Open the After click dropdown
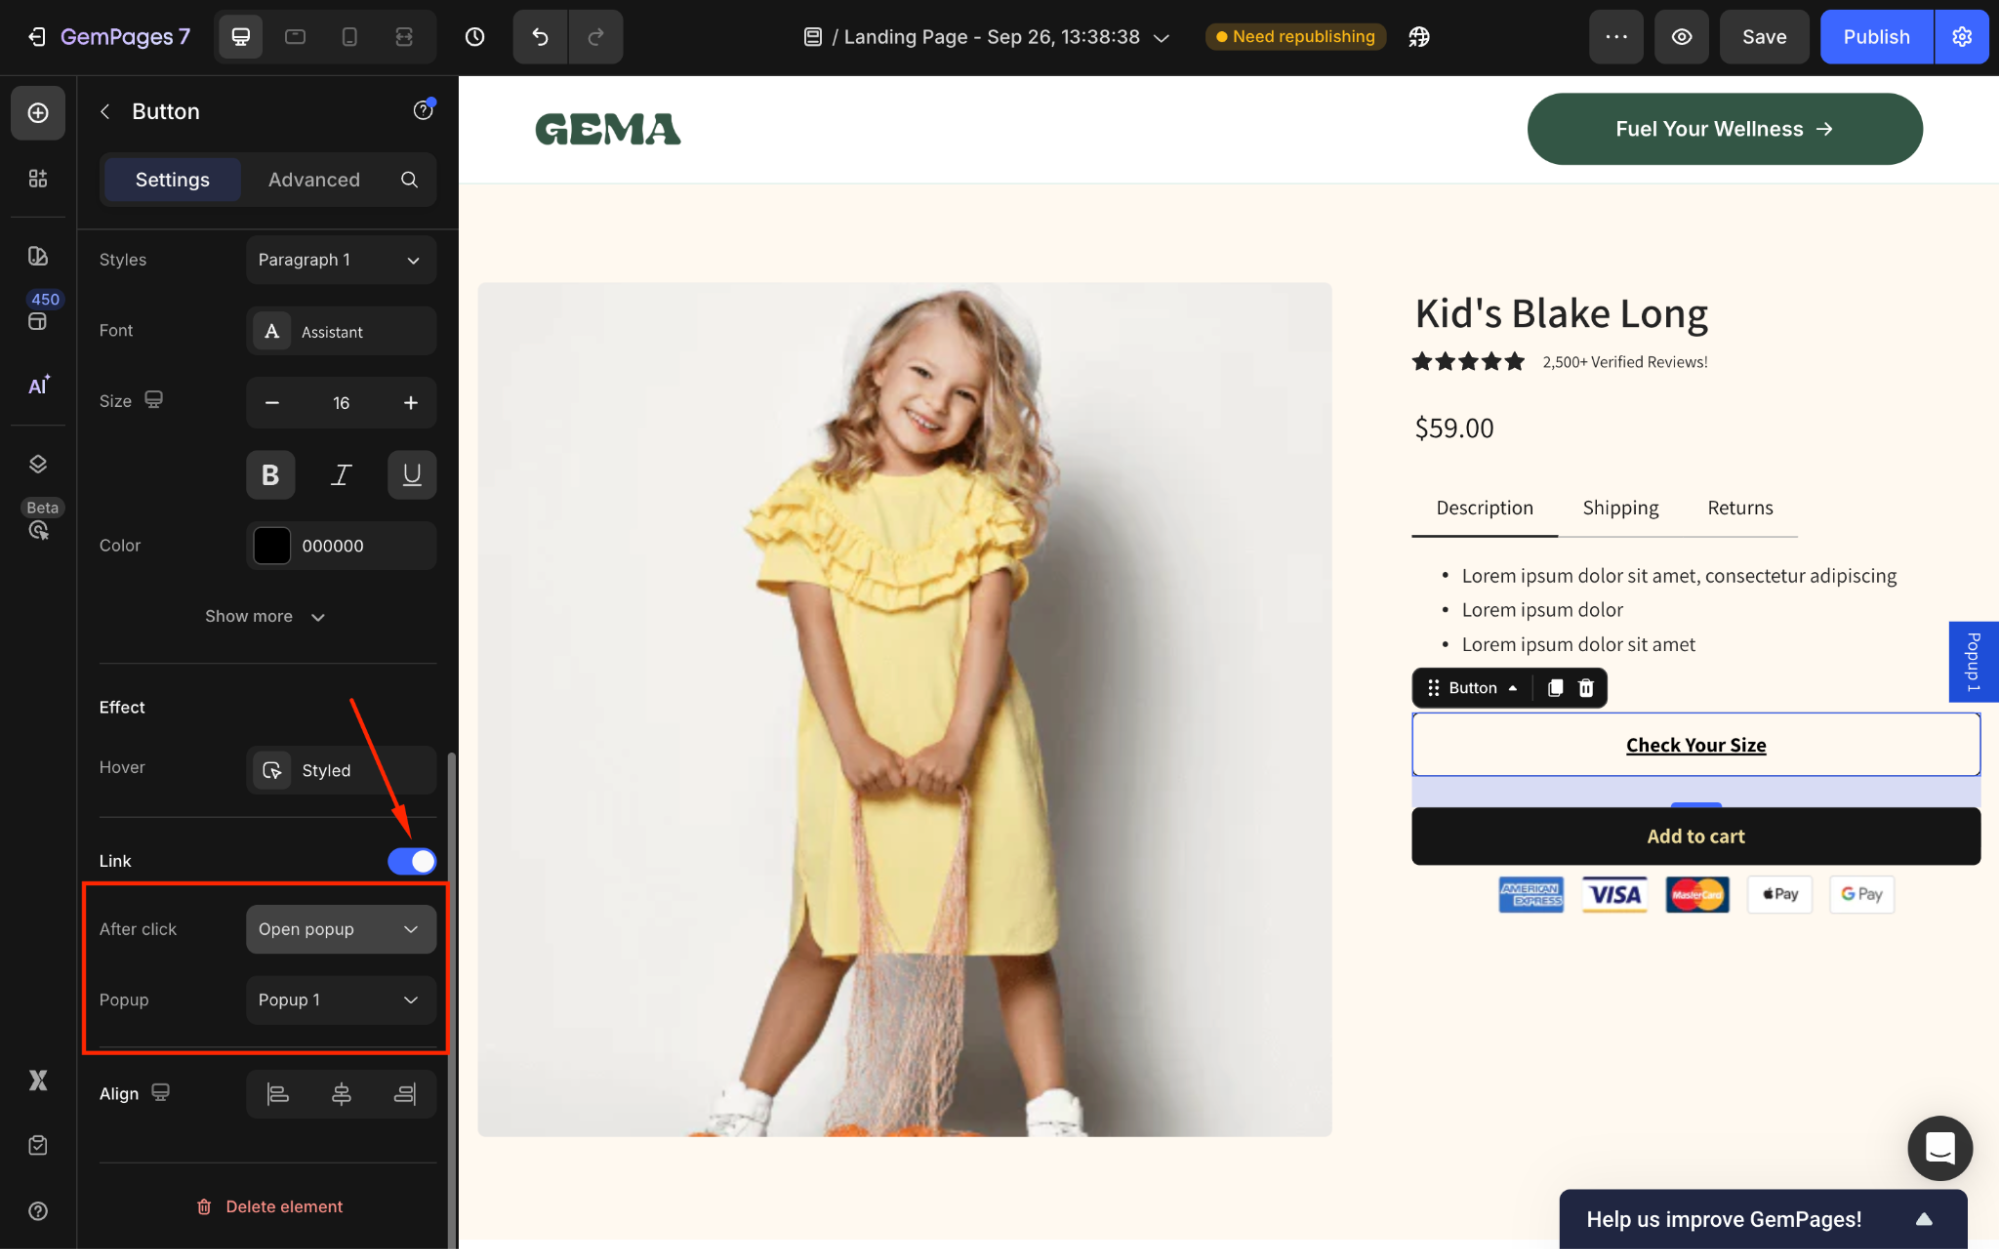 340,929
